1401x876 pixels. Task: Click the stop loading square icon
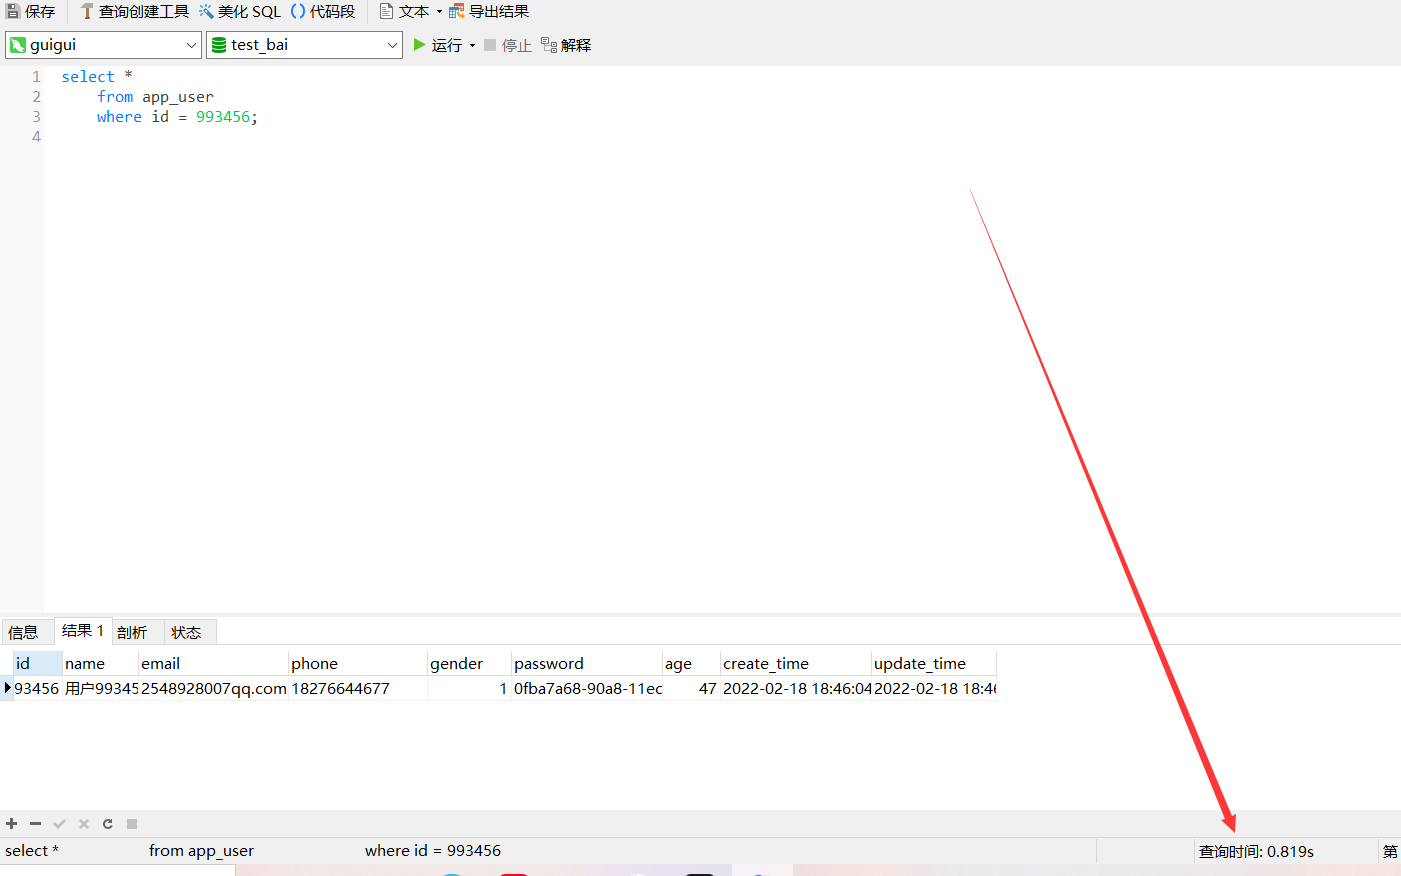tap(132, 824)
